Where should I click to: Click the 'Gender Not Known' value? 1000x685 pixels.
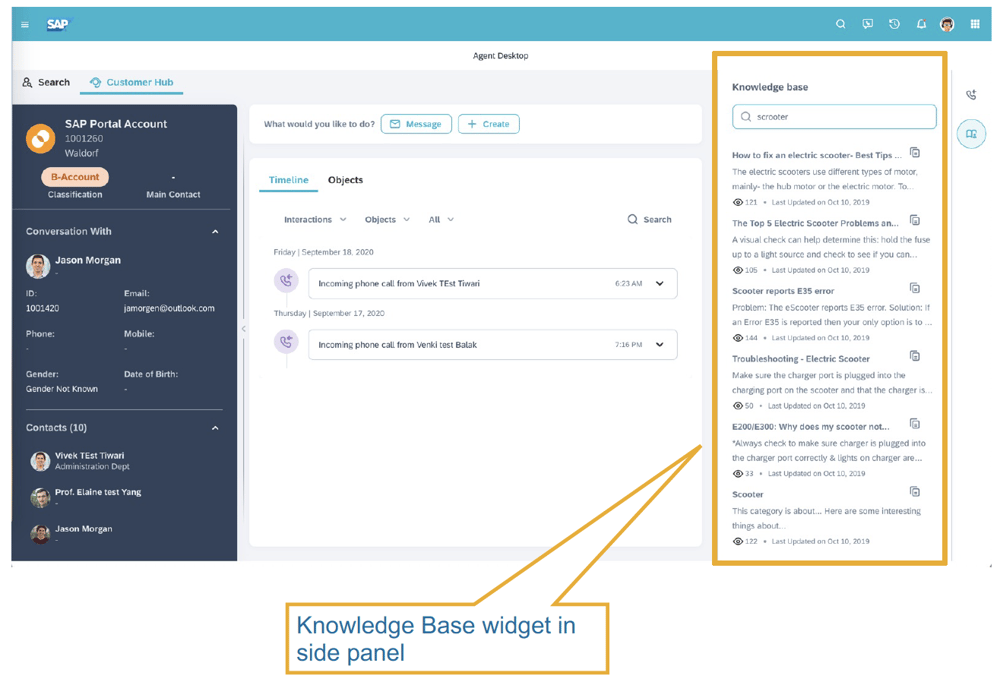point(62,389)
